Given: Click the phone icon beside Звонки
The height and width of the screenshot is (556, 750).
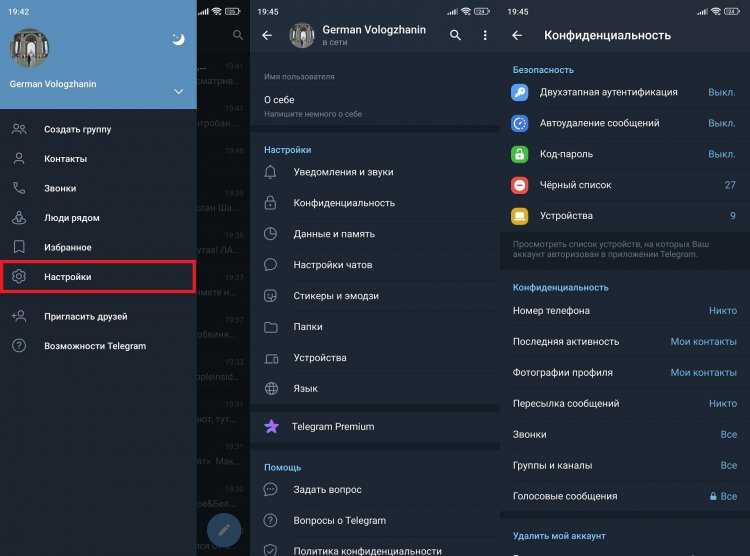Looking at the screenshot, I should (x=19, y=189).
